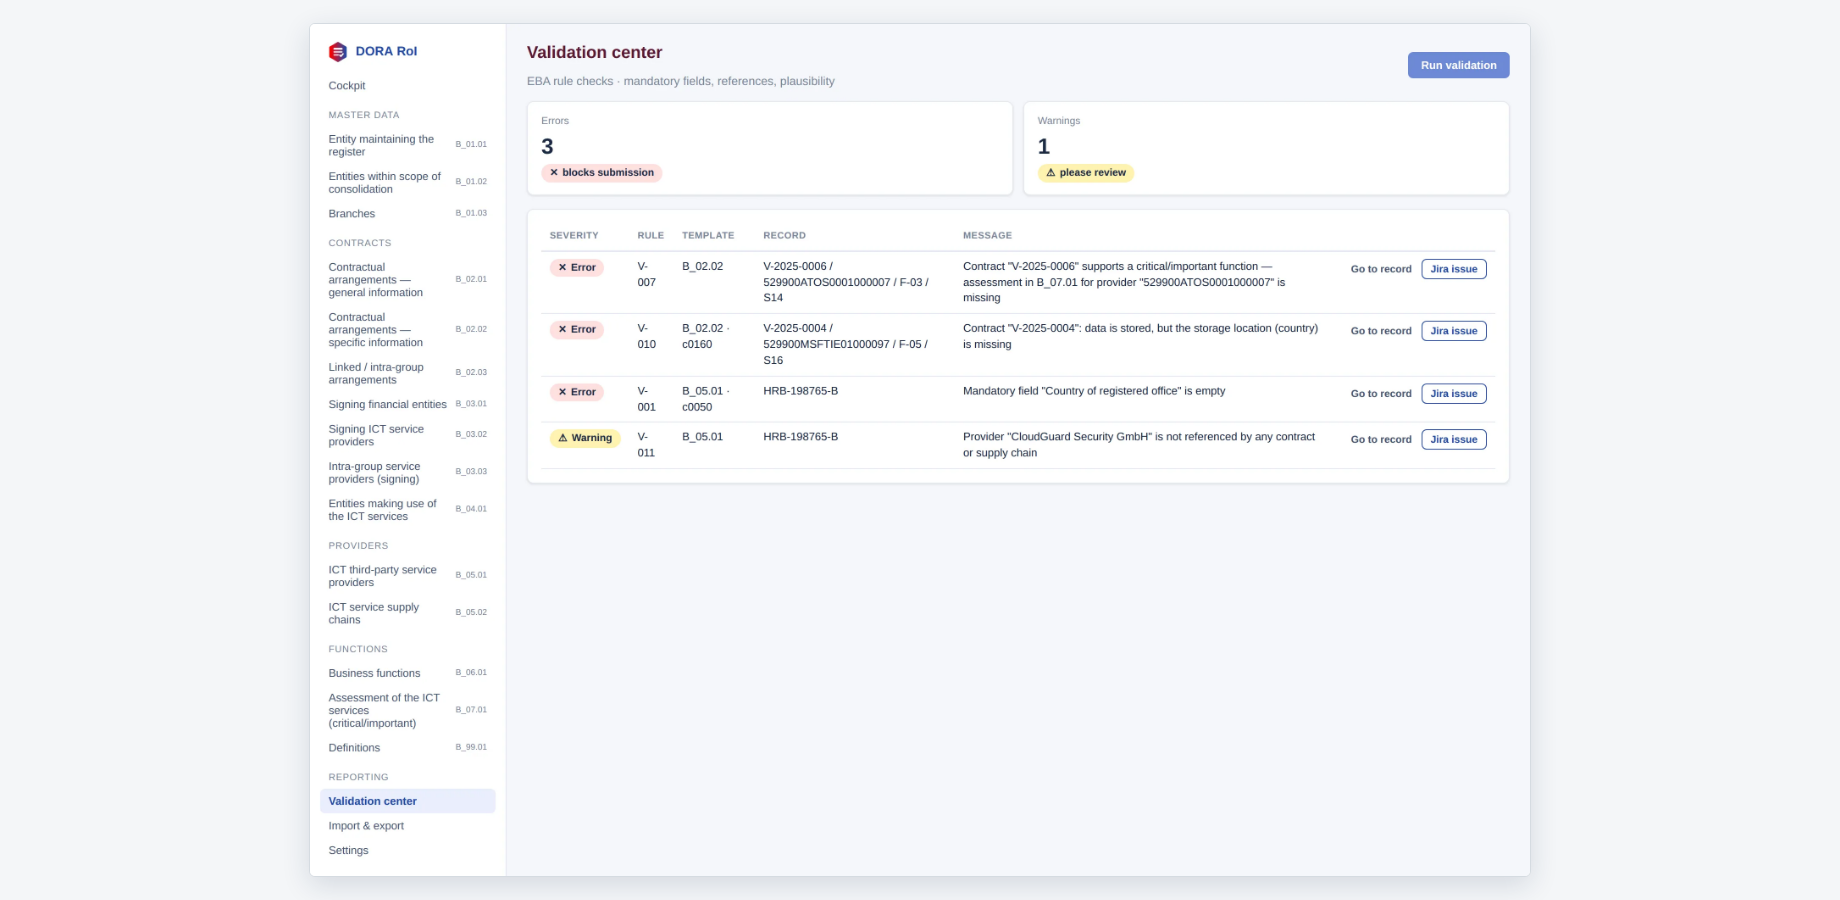
Task: Select Linked / intra-group arrangements
Action: [x=407, y=373]
